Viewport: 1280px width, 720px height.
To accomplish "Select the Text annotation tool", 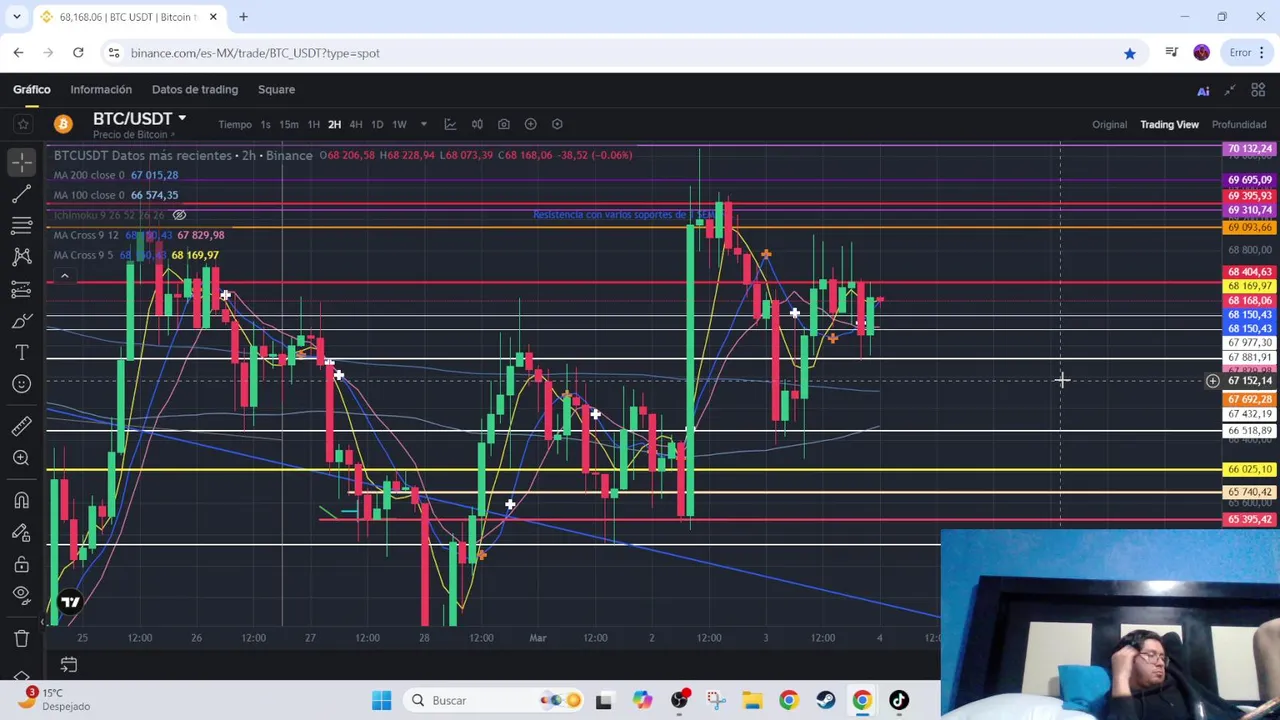I will pyautogui.click(x=21, y=353).
